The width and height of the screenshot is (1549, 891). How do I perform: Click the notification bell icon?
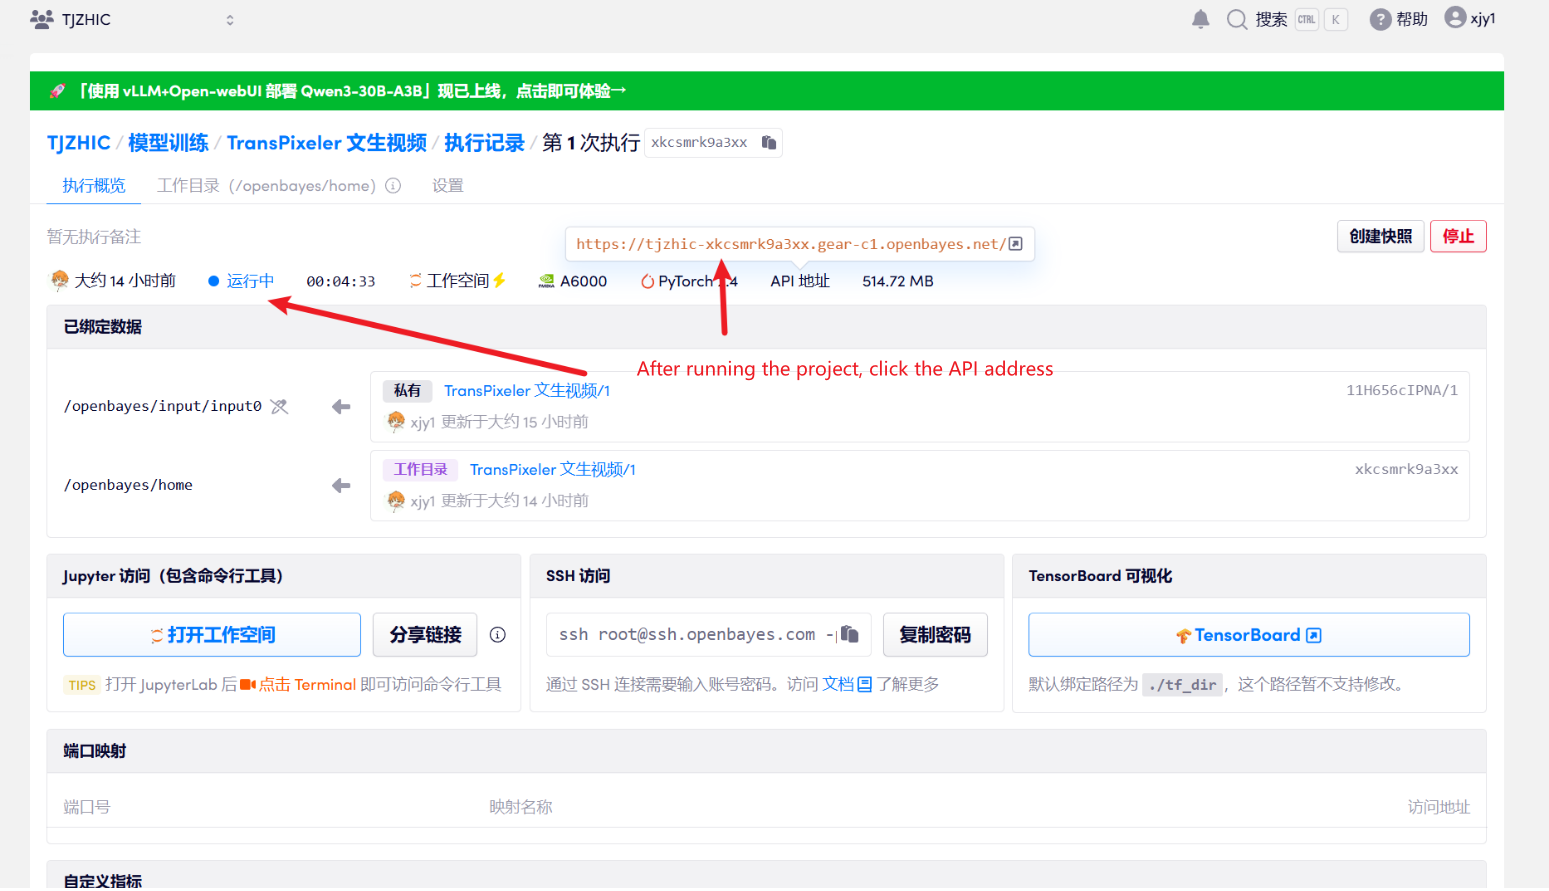1201,19
